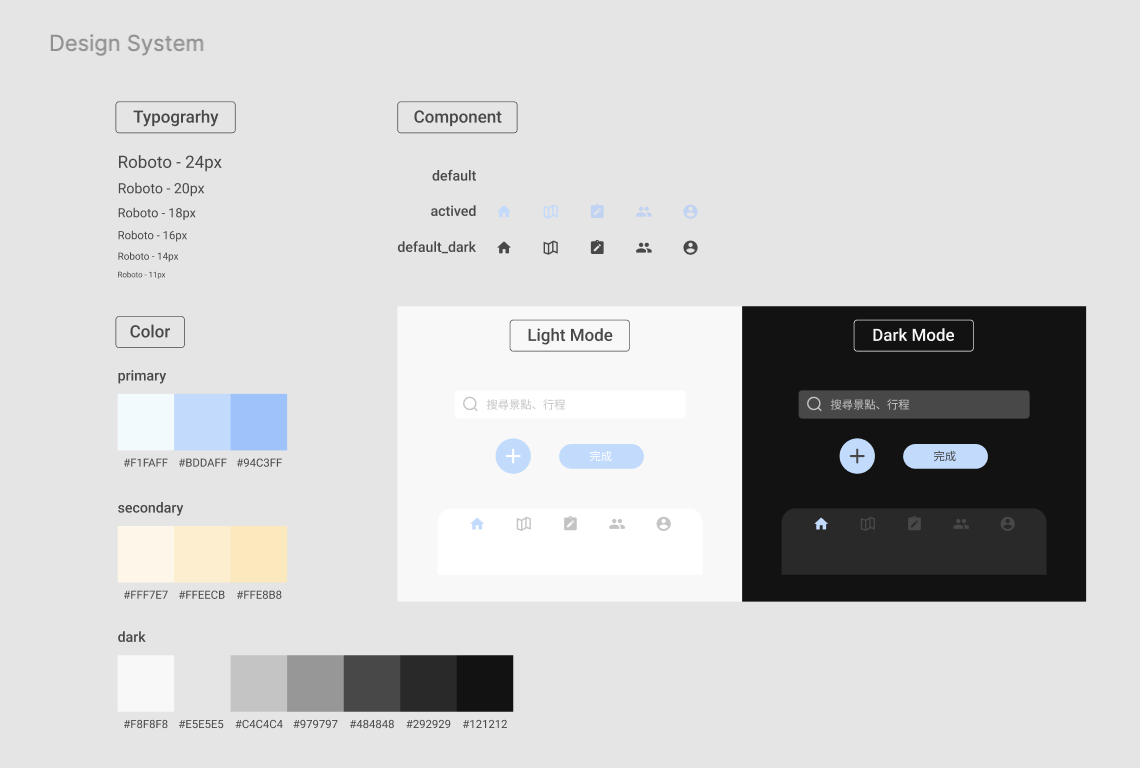This screenshot has height=768, width=1140.
Task: Click the people icon in Dark Mode navigation bar
Action: (961, 524)
